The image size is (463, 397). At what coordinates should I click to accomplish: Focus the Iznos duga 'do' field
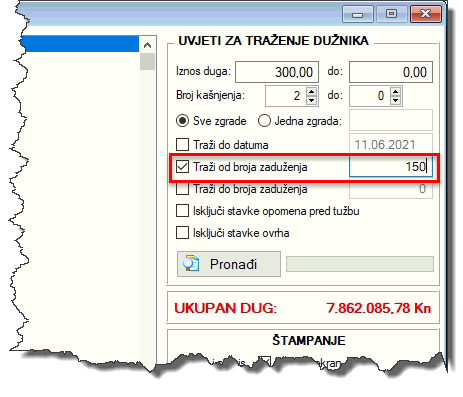click(391, 72)
